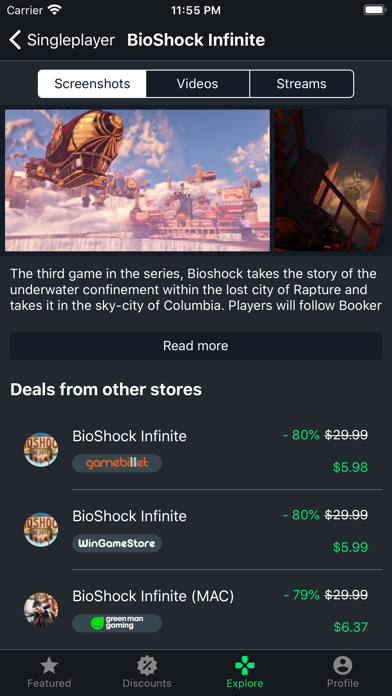Go back to Singleplayer
Screen dimensions: 392x696
pyautogui.click(x=71, y=40)
